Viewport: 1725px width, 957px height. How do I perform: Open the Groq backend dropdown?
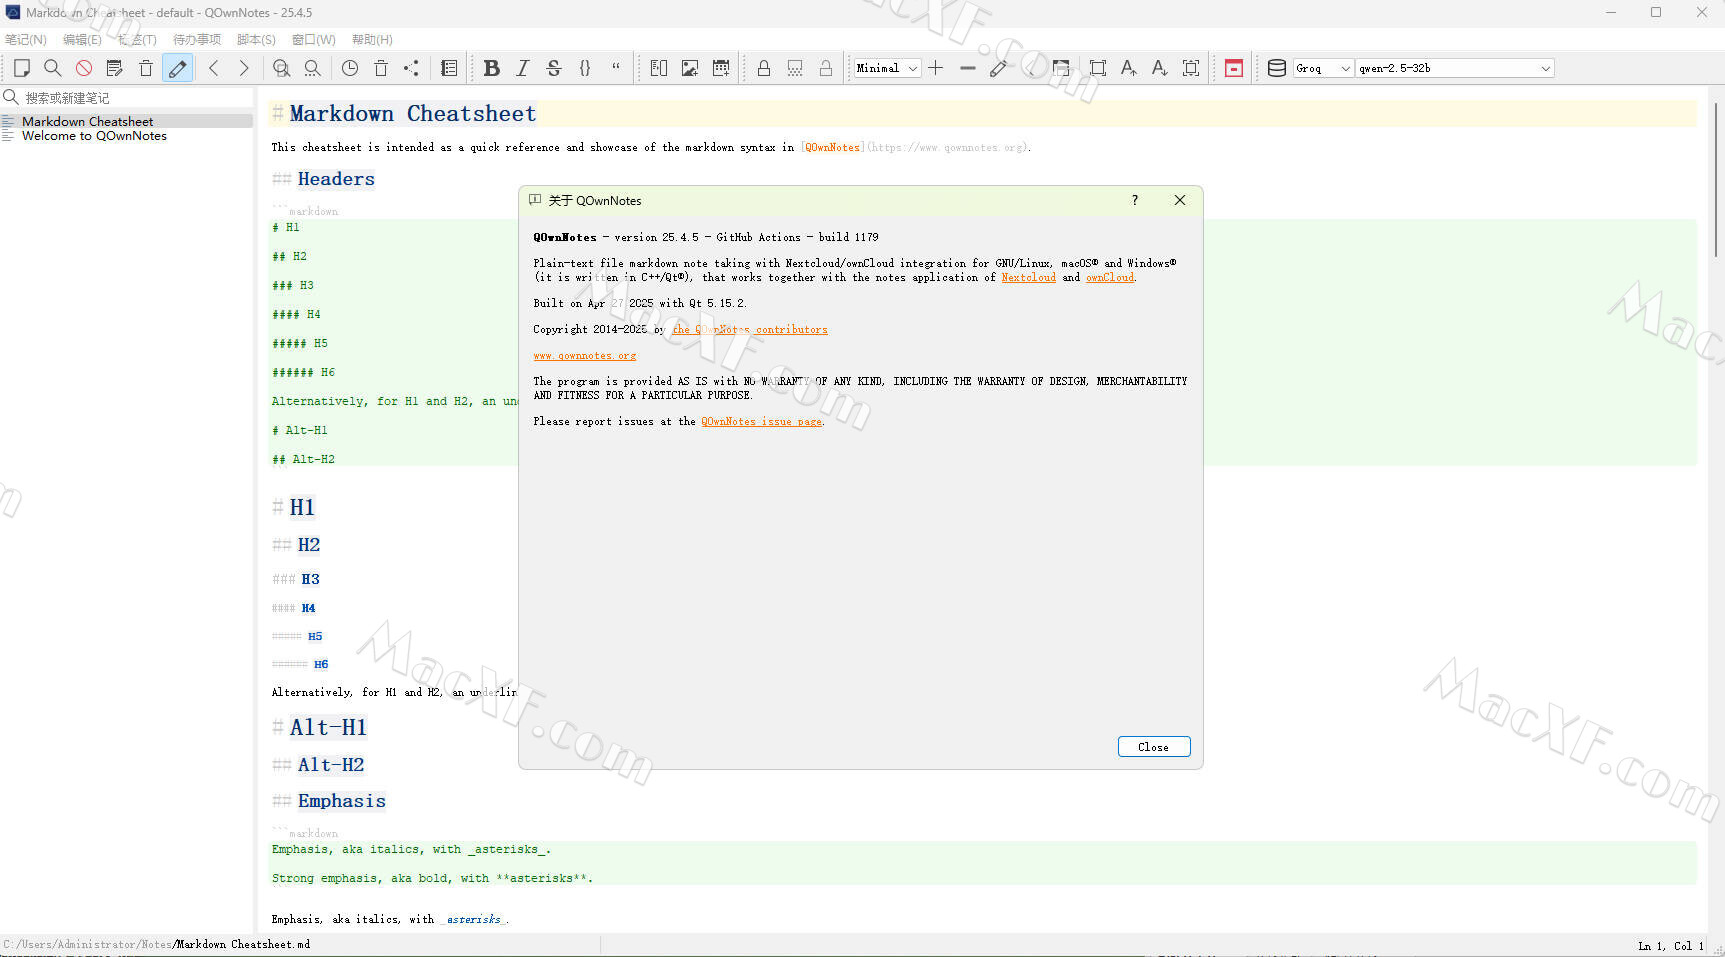[x=1323, y=68]
